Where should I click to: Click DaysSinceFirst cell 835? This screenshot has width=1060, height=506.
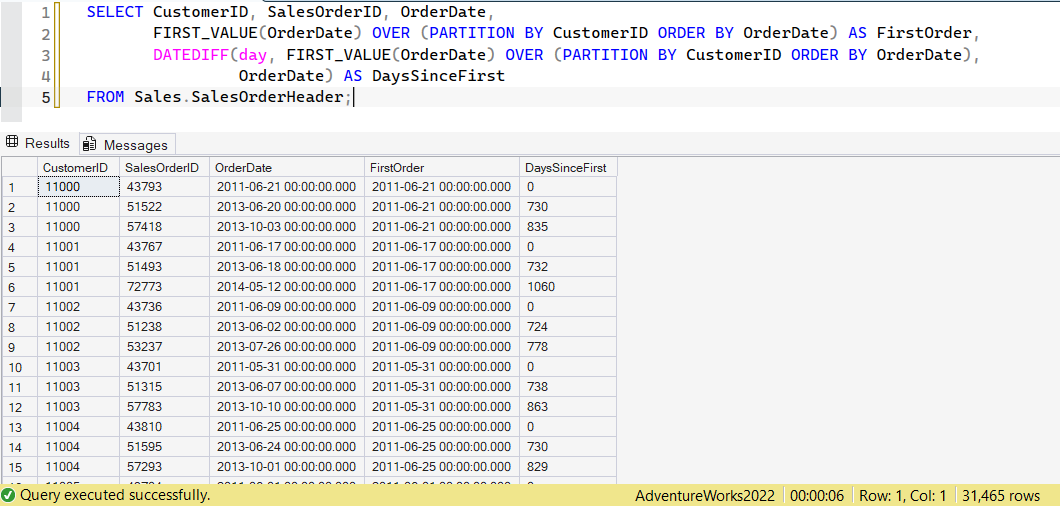568,227
